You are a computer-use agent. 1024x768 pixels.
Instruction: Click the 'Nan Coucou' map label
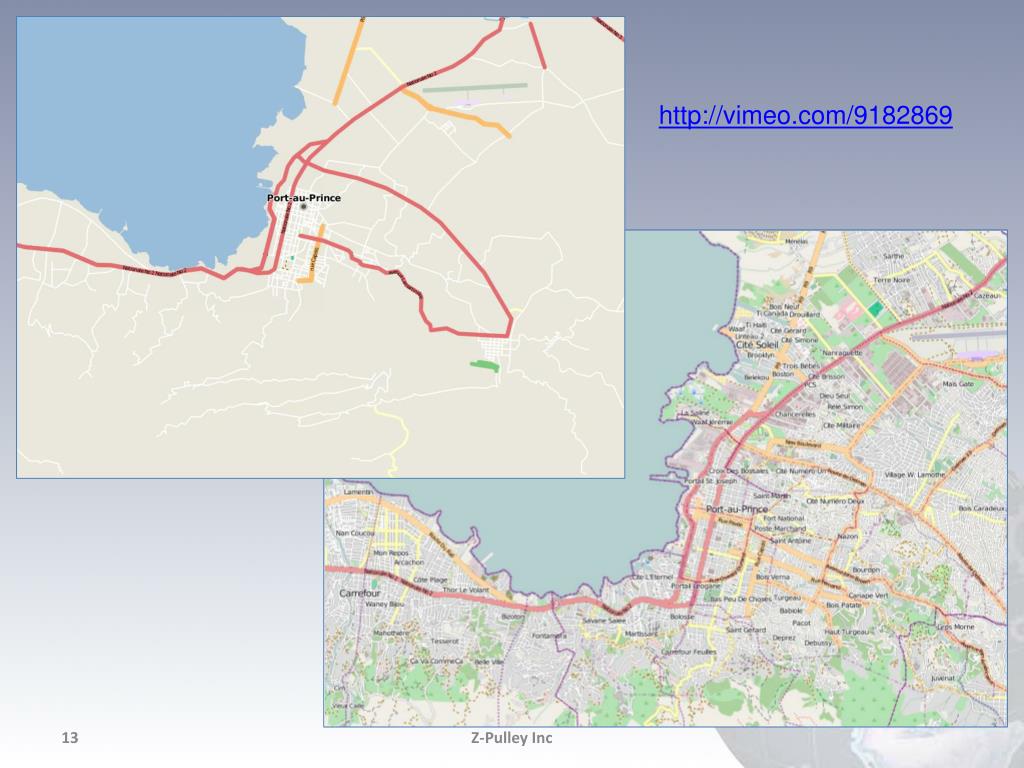point(355,533)
